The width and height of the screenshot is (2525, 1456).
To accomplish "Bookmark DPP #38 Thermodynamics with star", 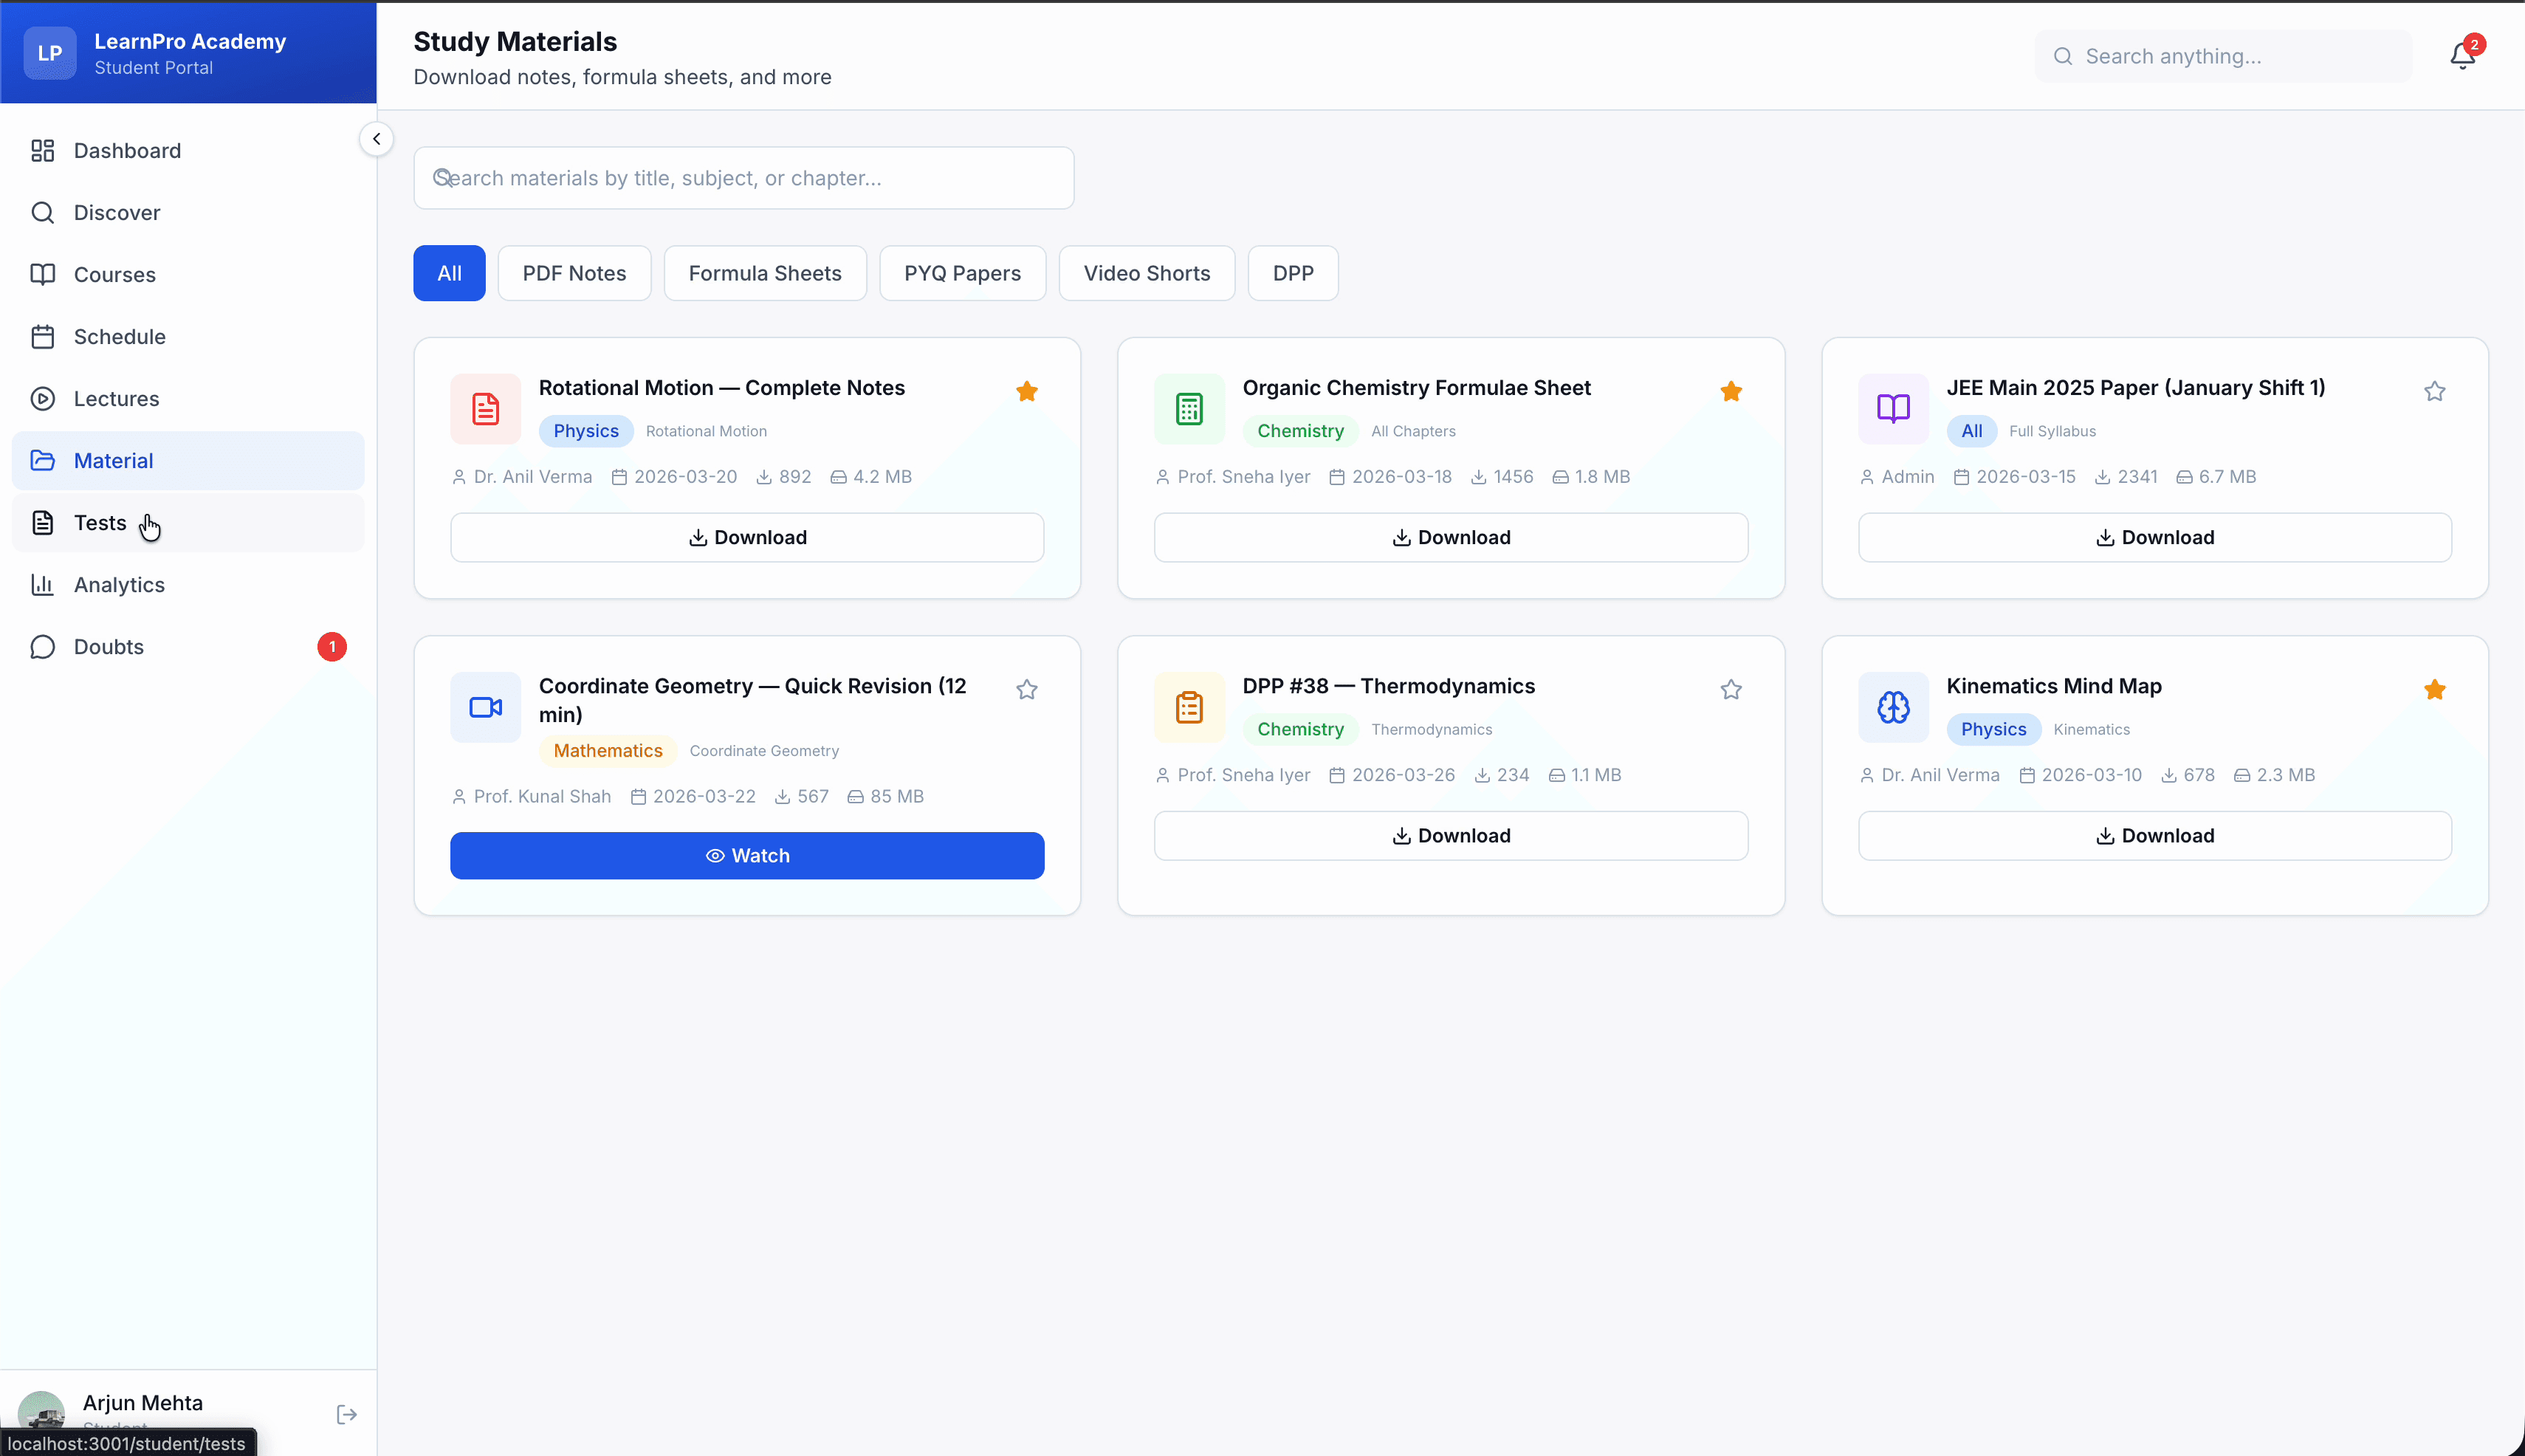I will [x=1731, y=689].
